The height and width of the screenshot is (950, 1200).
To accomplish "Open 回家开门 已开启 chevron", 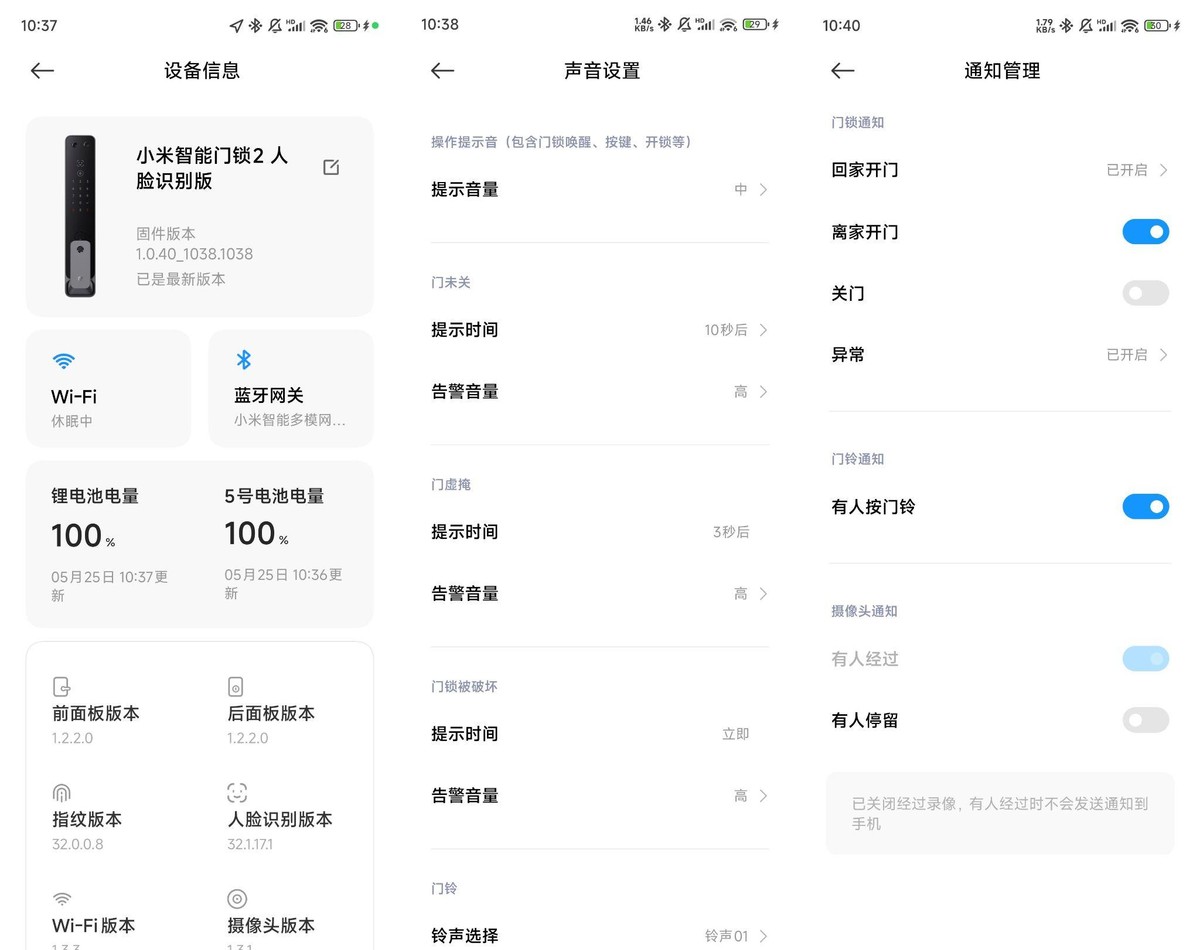I will [1164, 170].
